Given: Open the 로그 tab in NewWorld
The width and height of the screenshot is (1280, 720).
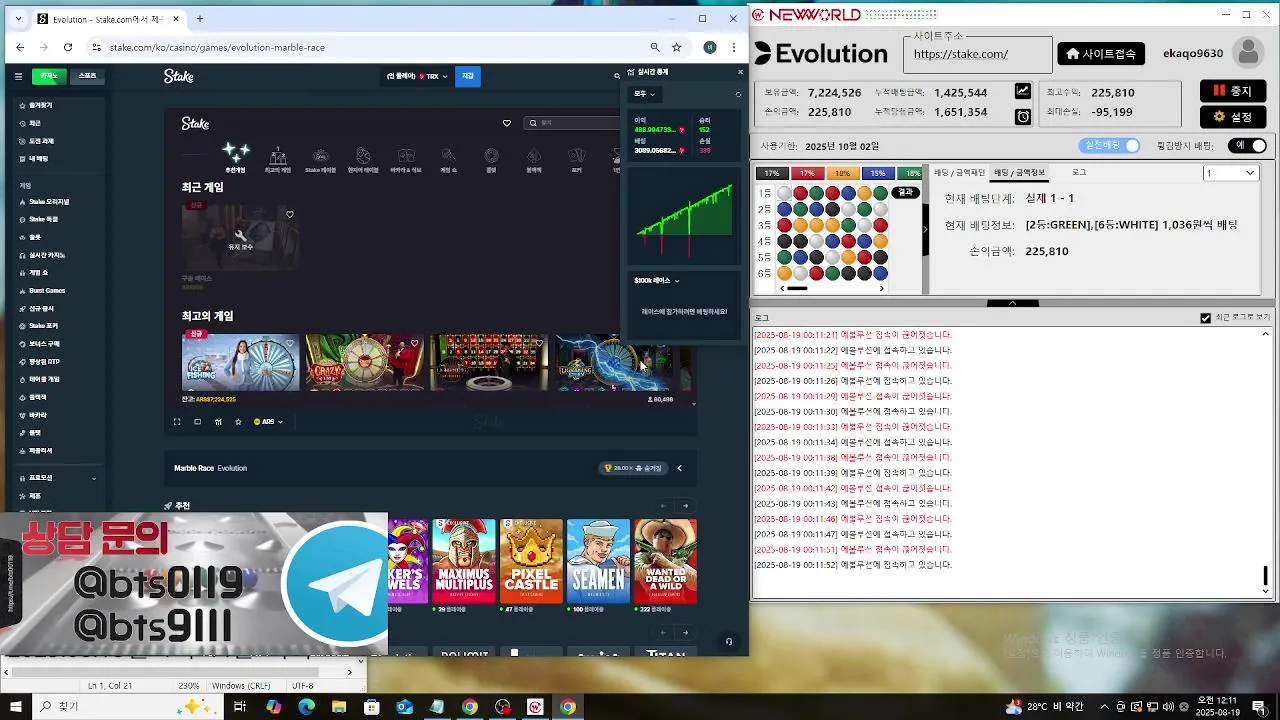Looking at the screenshot, I should (1079, 173).
